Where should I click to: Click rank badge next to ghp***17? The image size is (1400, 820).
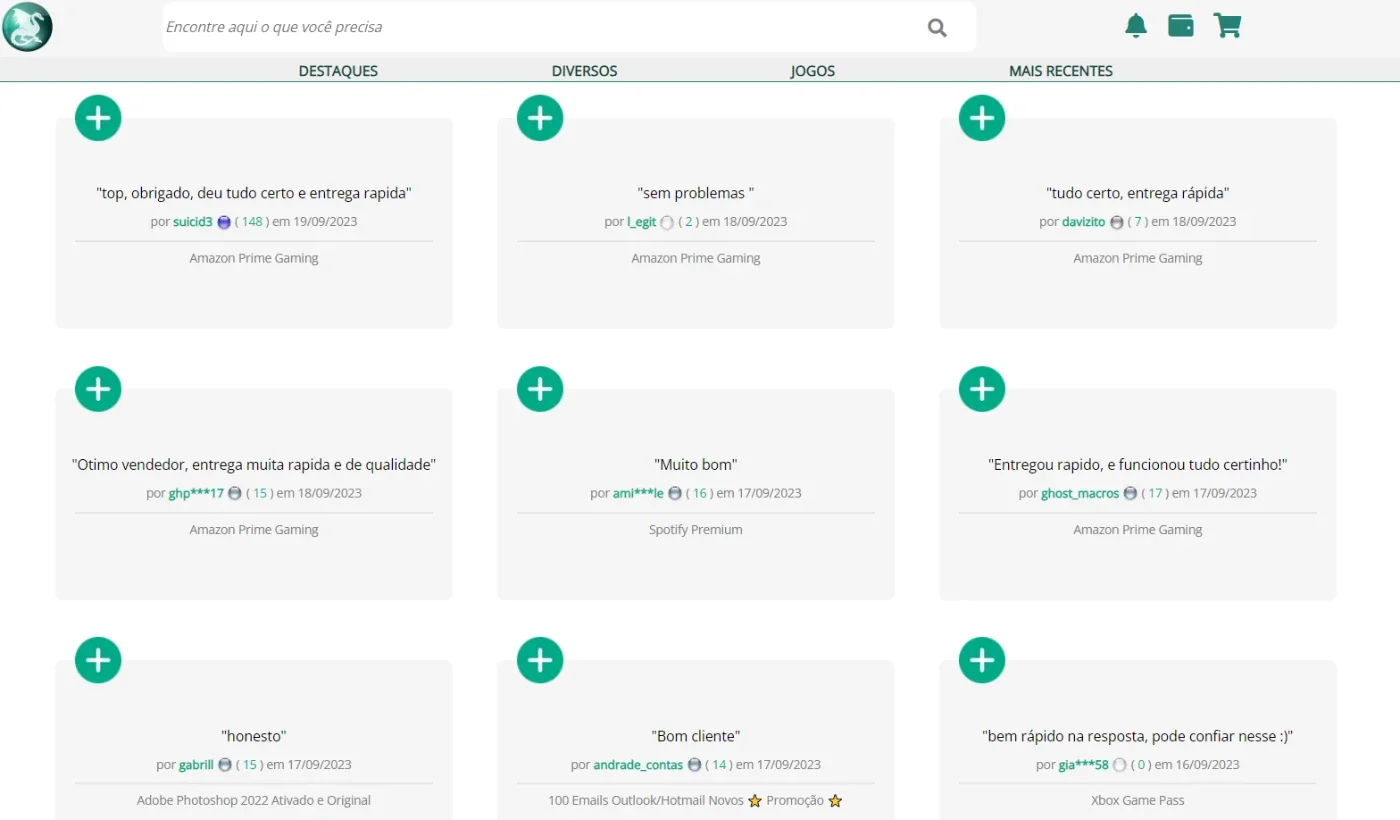(235, 493)
